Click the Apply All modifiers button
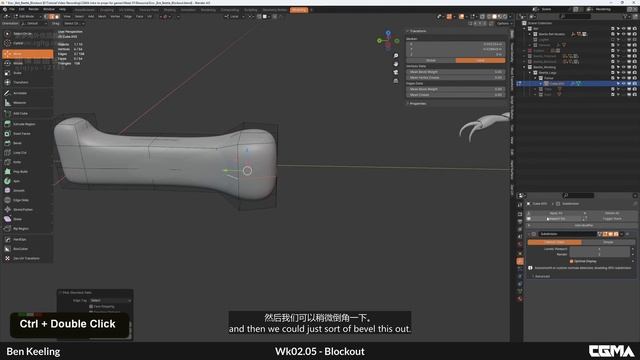 pyautogui.click(x=556, y=213)
